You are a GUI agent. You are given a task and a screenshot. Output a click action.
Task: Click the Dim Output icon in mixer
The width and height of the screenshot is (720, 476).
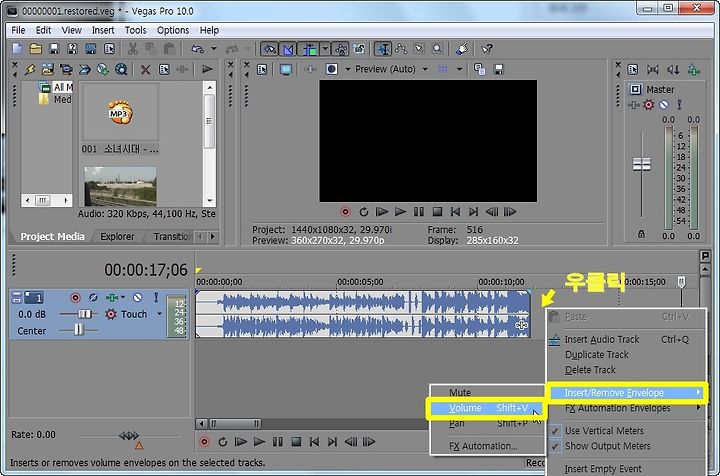[673, 70]
